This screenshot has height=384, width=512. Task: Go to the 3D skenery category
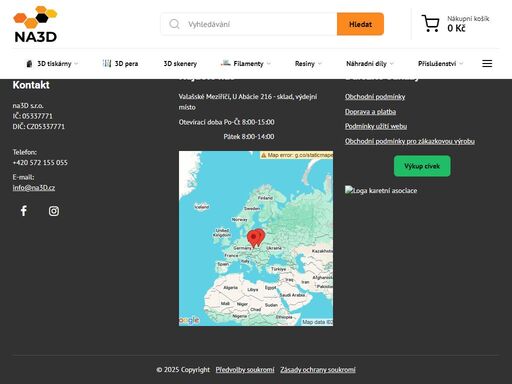tap(180, 64)
